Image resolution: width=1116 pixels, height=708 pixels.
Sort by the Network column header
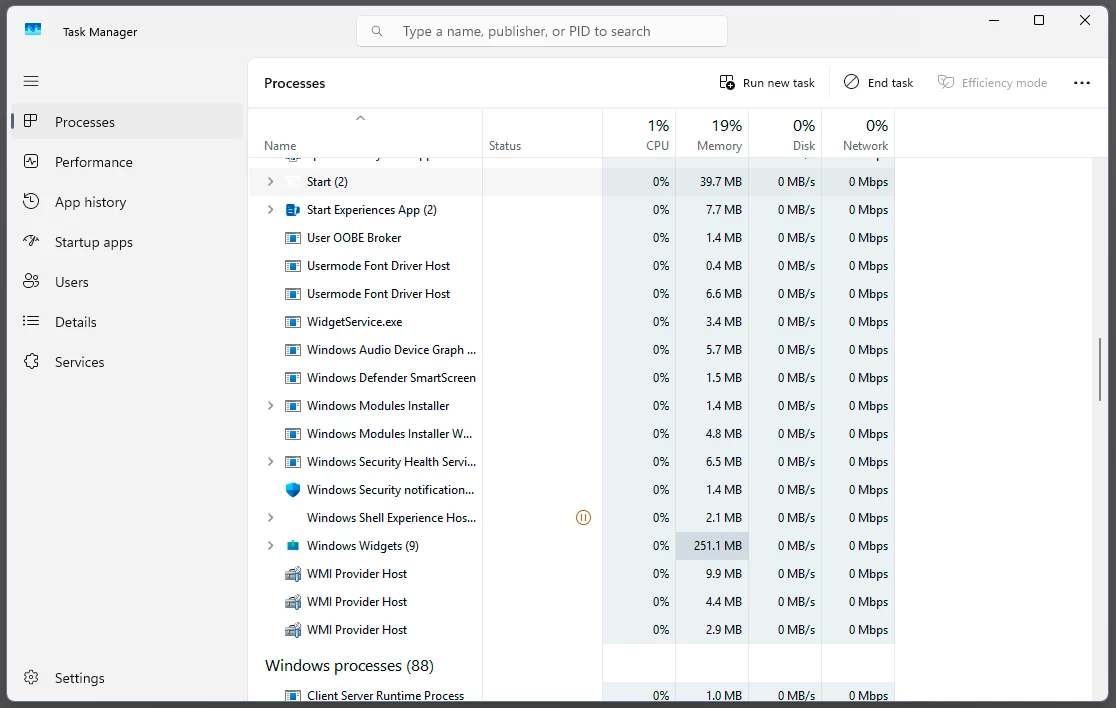click(858, 133)
